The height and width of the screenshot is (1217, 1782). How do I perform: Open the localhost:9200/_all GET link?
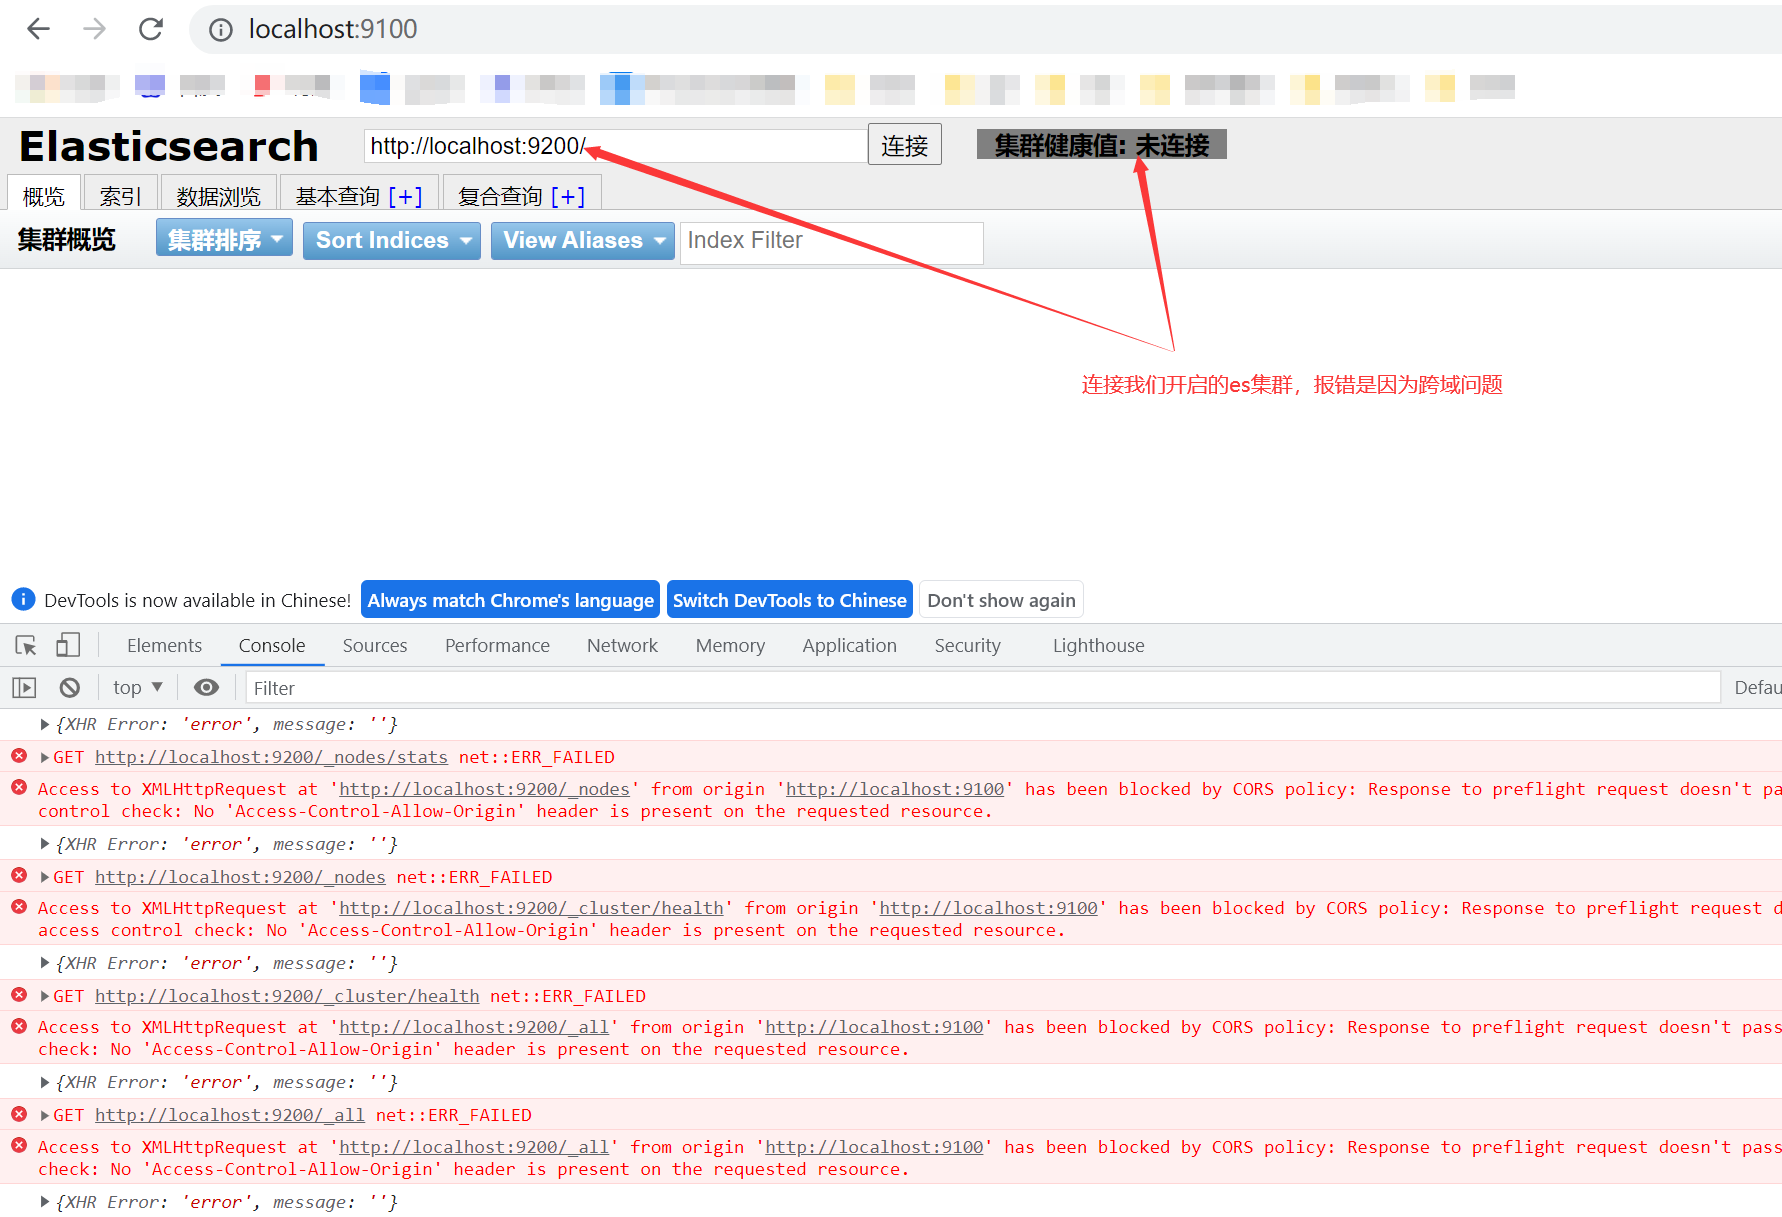pos(230,1115)
